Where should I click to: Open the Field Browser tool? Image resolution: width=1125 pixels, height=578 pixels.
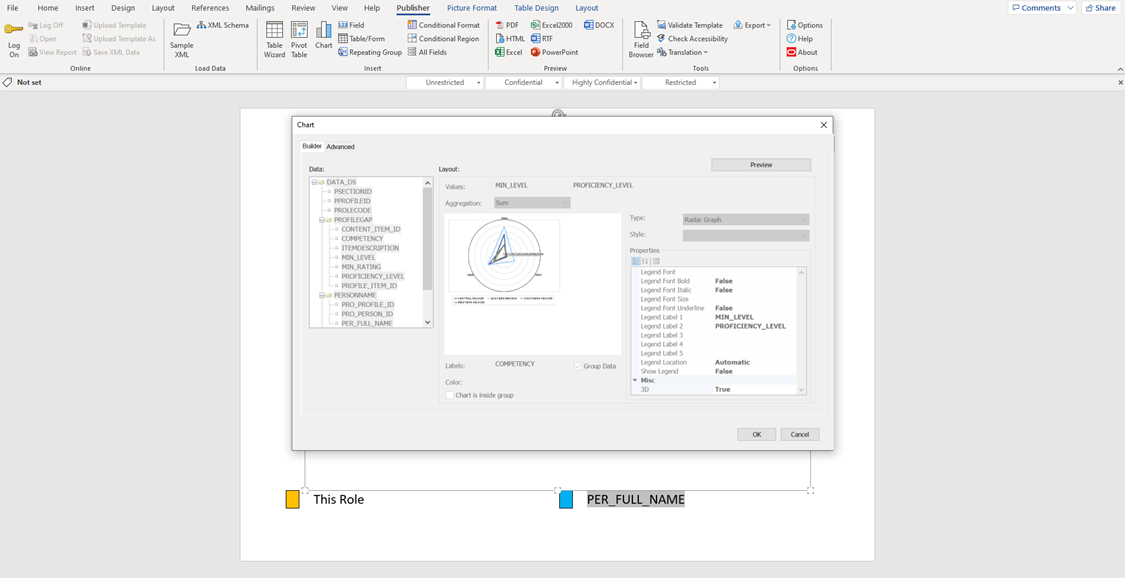coord(640,40)
